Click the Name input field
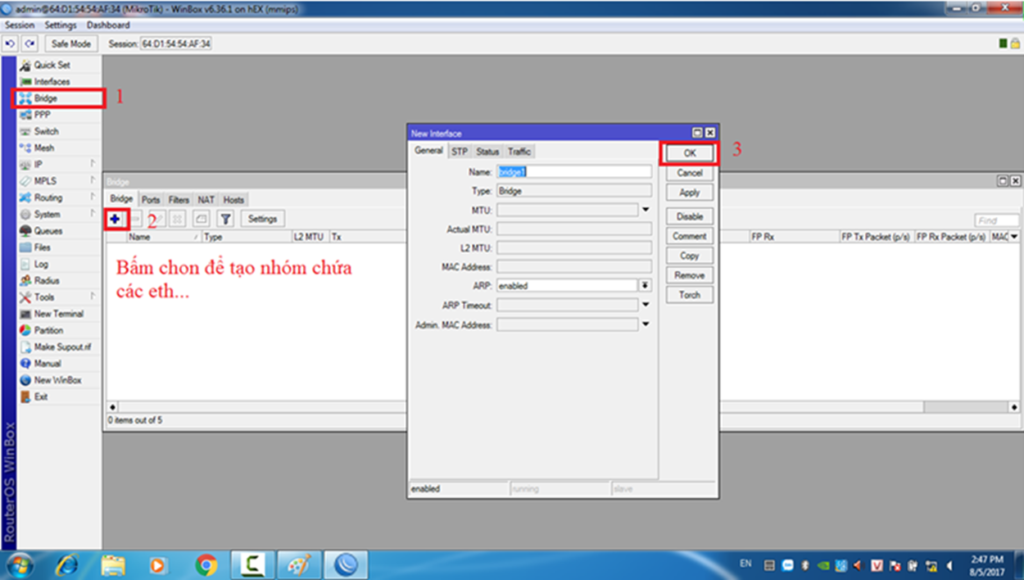The width and height of the screenshot is (1024, 580). tap(574, 172)
